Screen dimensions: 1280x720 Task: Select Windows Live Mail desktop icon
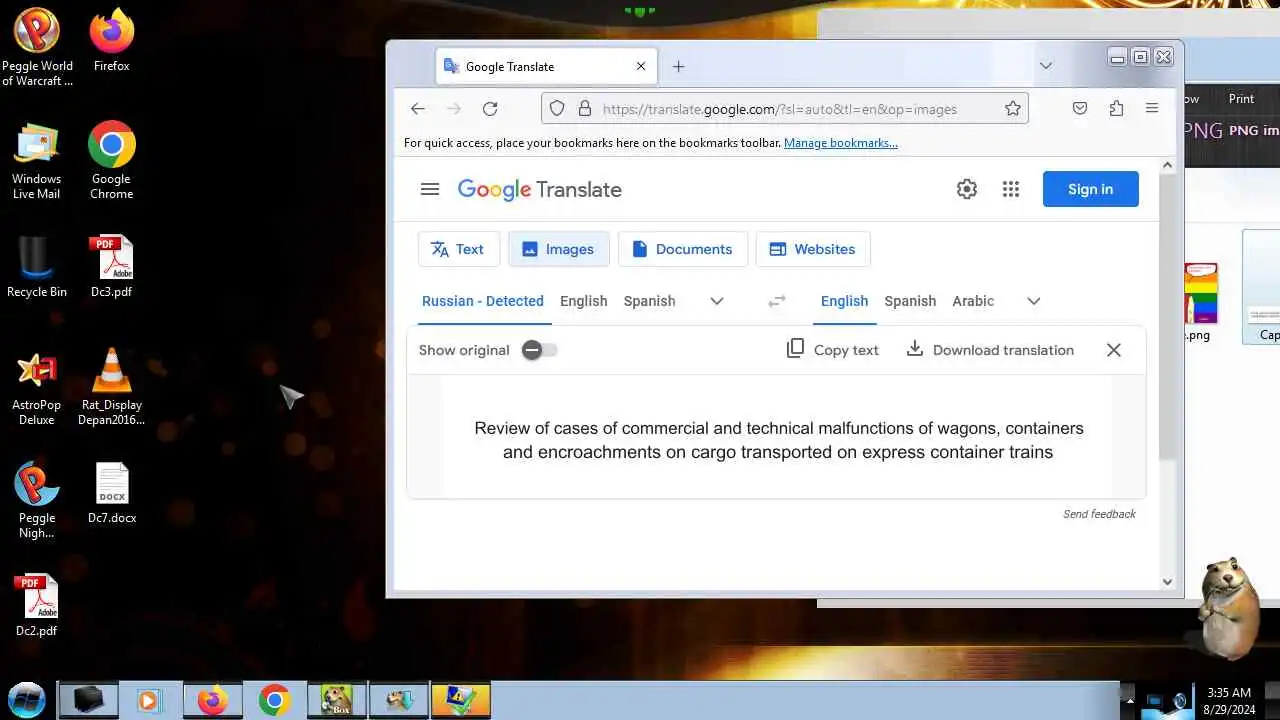36,161
